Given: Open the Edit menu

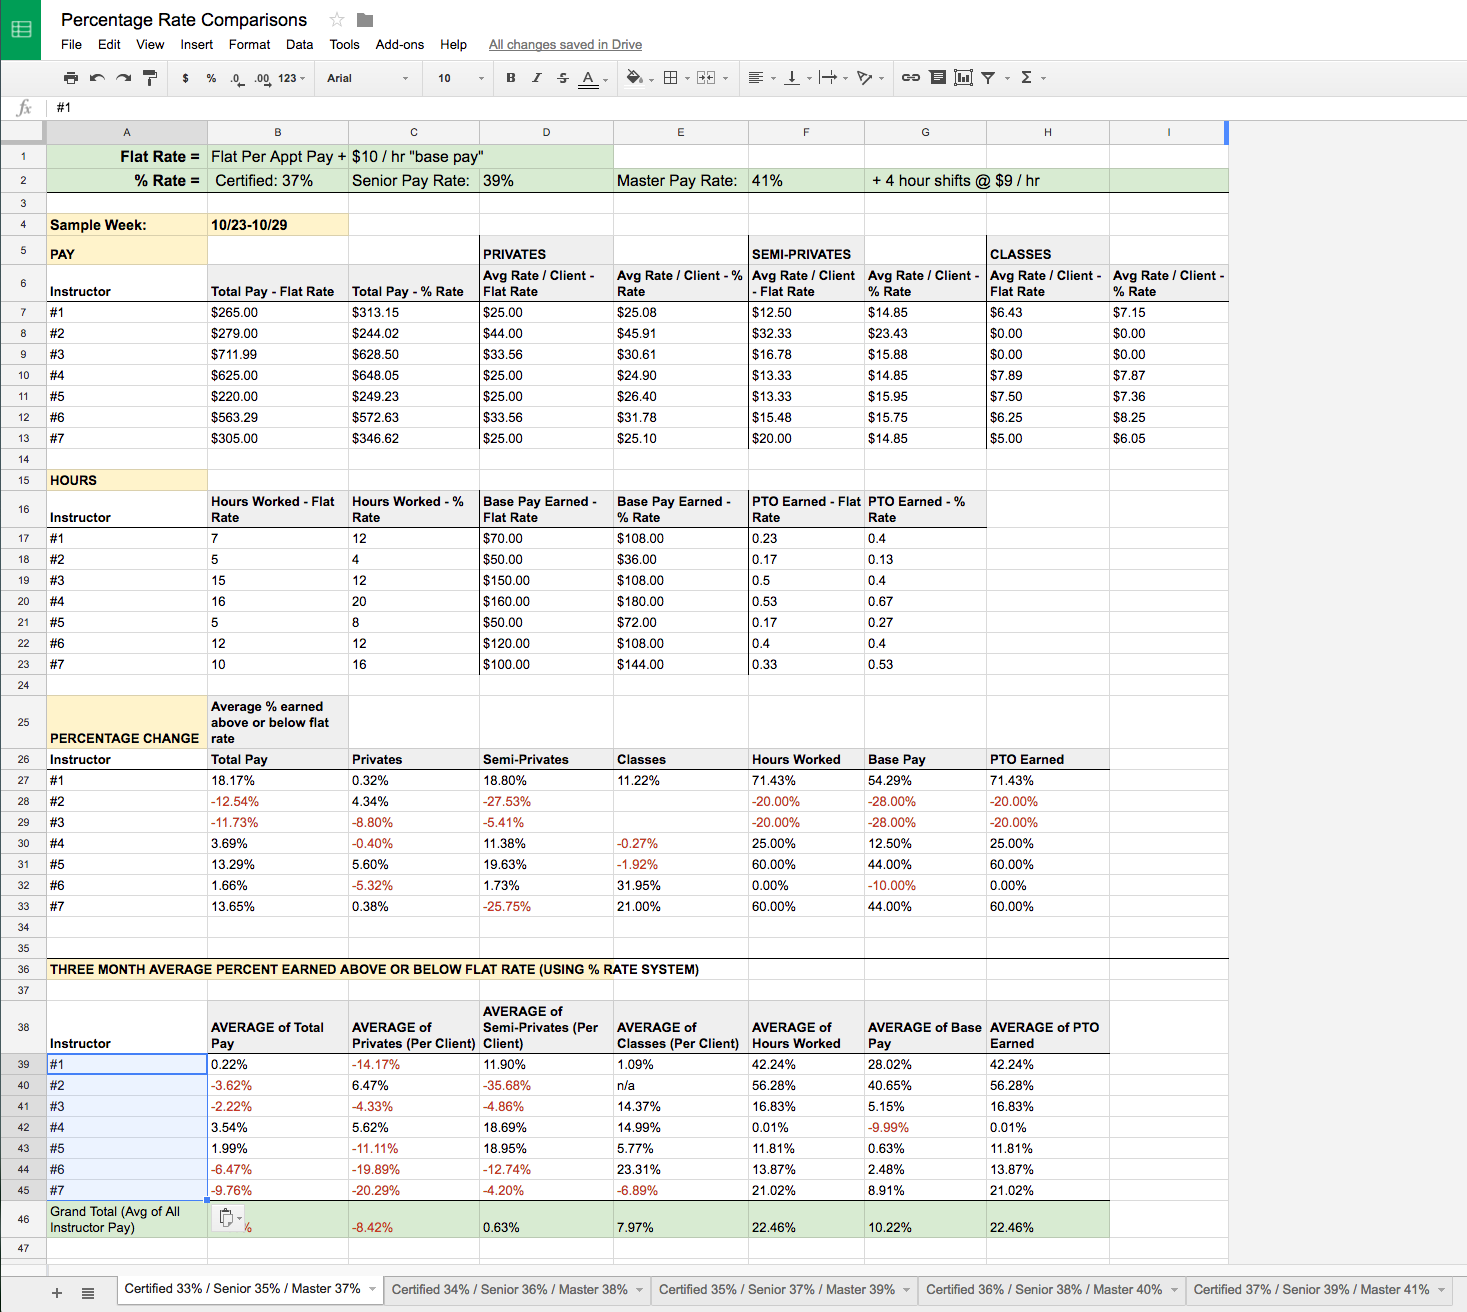Looking at the screenshot, I should [109, 45].
